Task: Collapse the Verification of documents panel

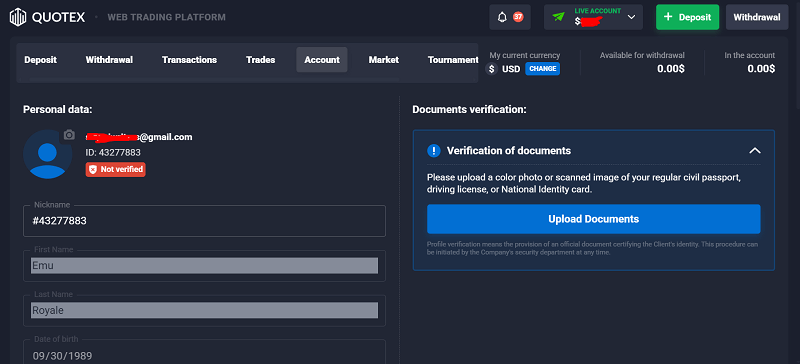Action: (755, 151)
